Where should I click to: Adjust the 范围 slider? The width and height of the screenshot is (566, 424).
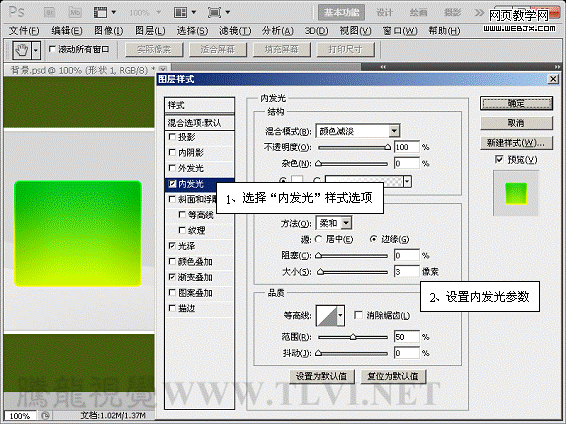[x=353, y=337]
